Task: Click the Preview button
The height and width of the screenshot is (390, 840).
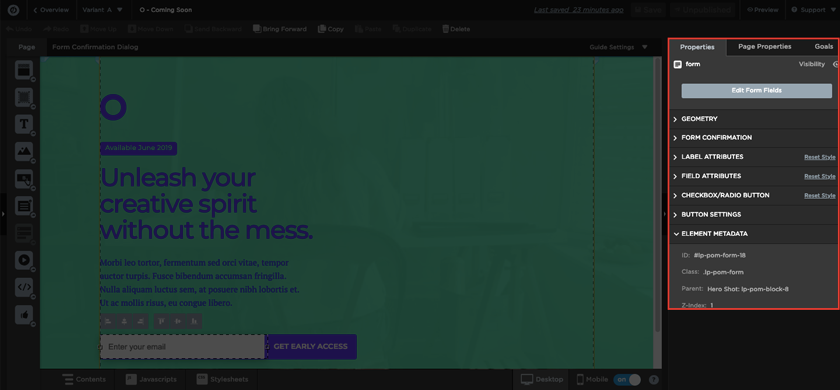Action: click(763, 10)
